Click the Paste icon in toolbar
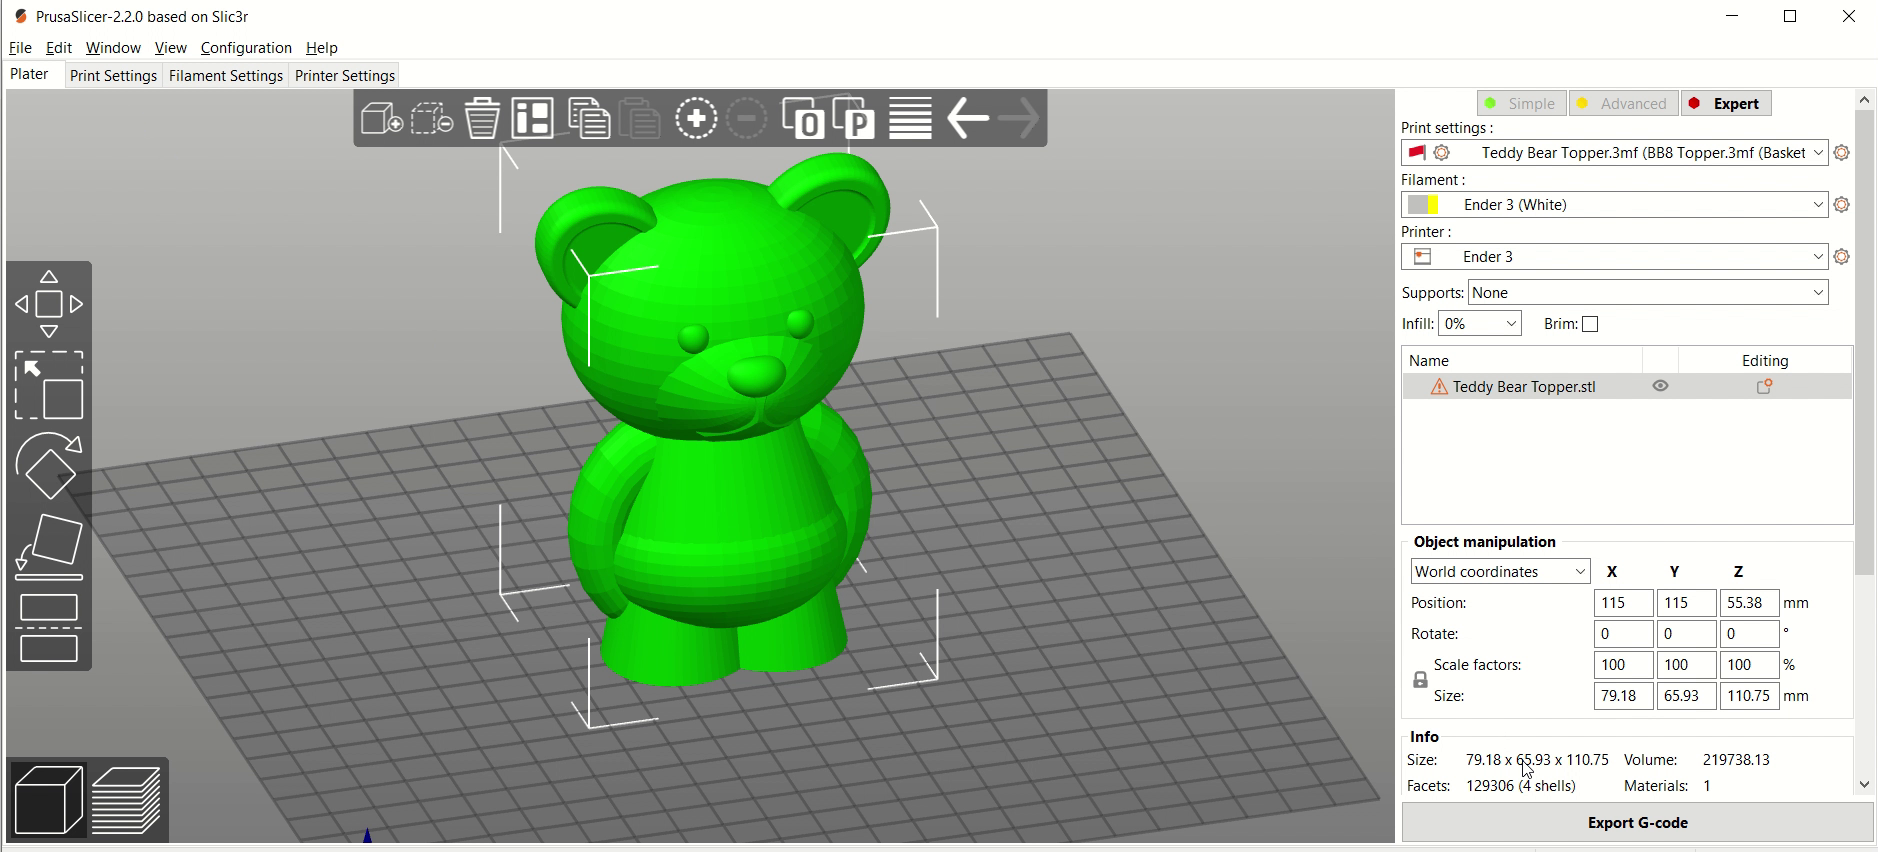This screenshot has height=852, width=1878. click(x=640, y=118)
